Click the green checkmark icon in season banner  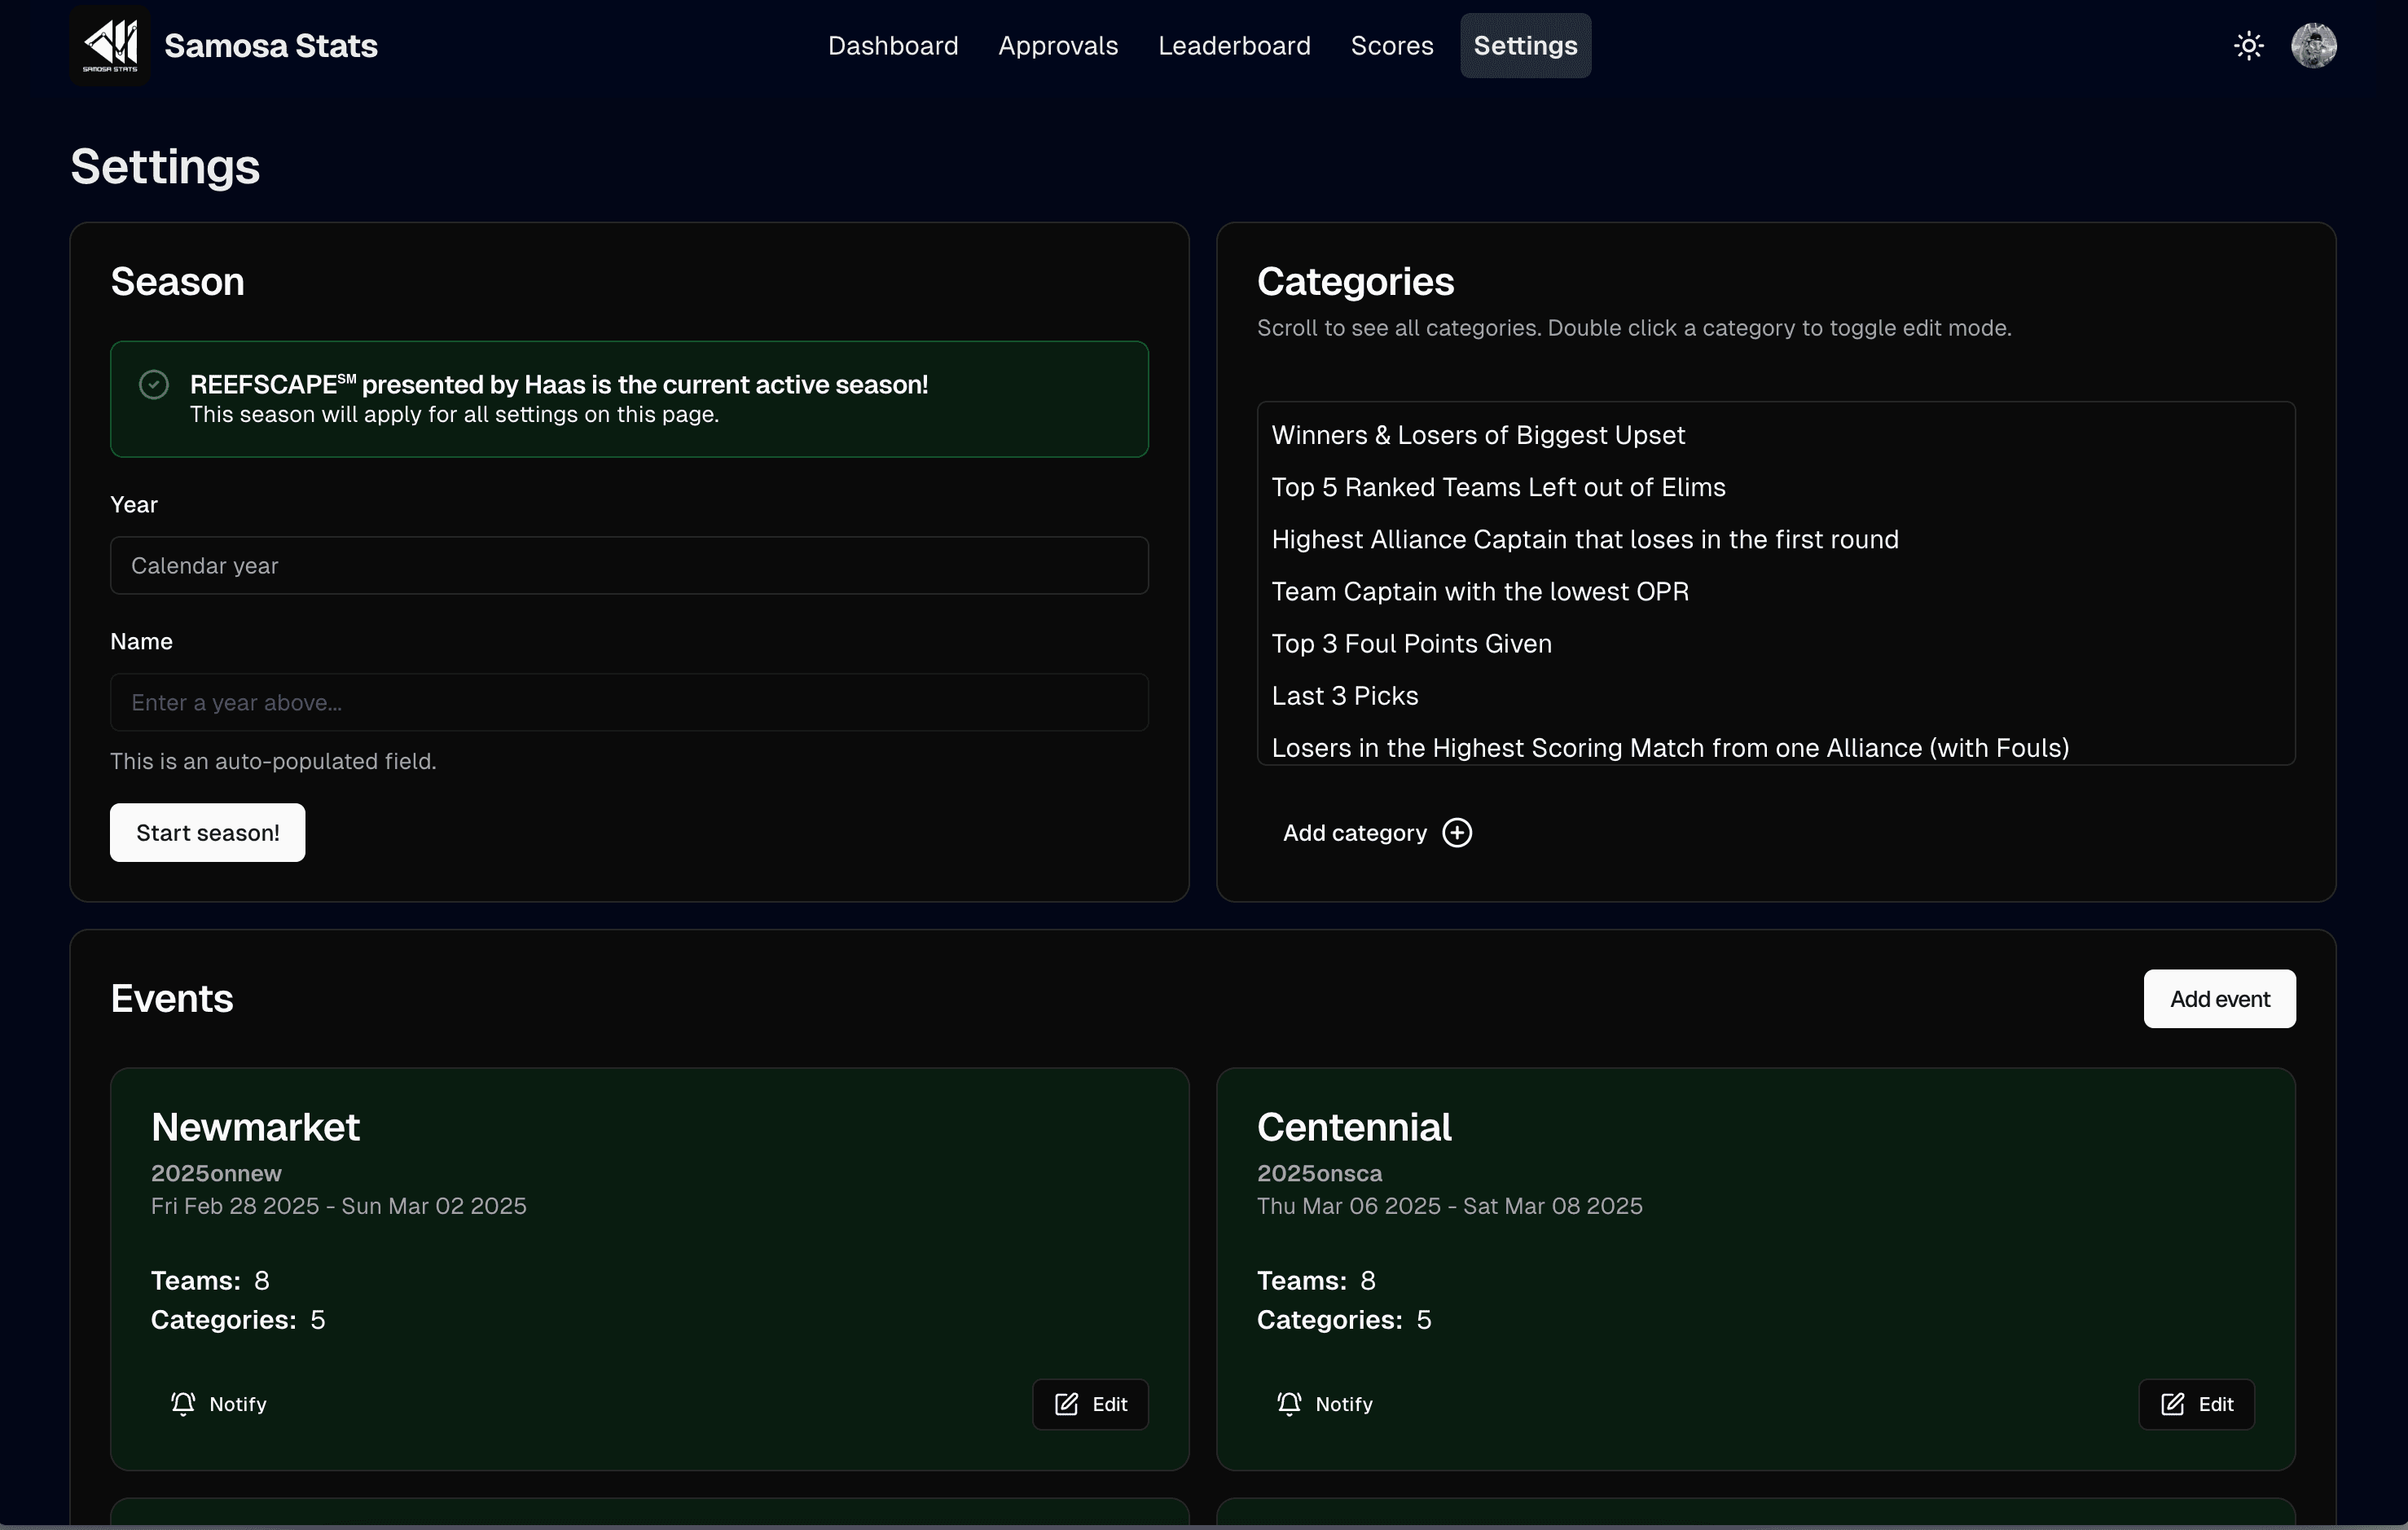(x=154, y=385)
